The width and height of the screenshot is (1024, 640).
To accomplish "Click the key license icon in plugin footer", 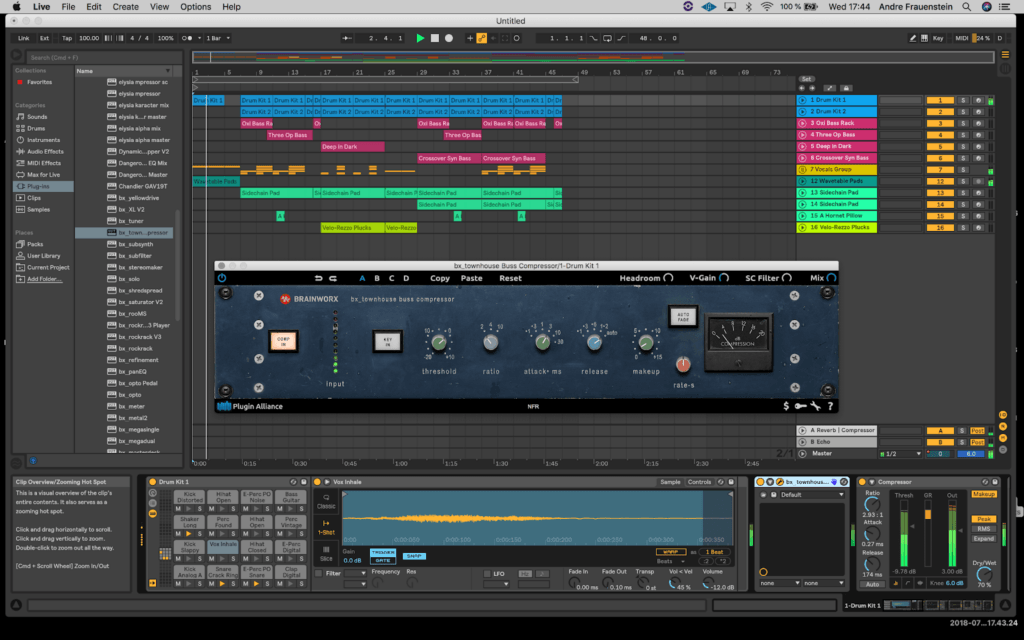I will click(801, 406).
